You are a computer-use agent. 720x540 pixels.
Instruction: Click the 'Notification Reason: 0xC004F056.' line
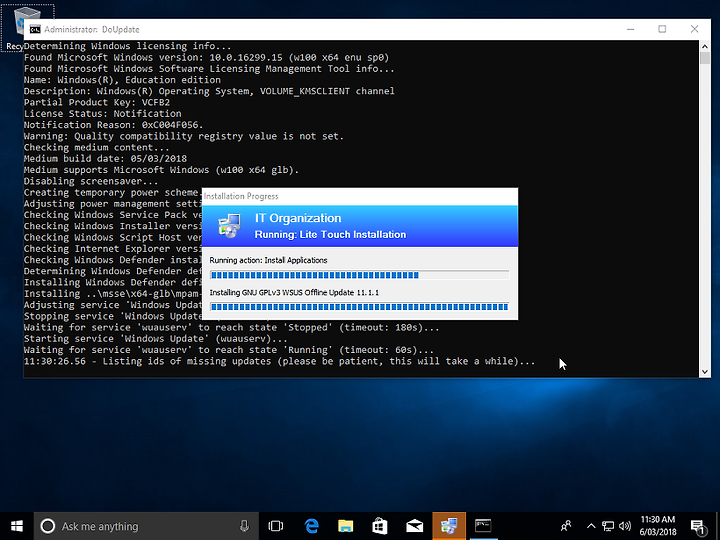[x=113, y=125]
